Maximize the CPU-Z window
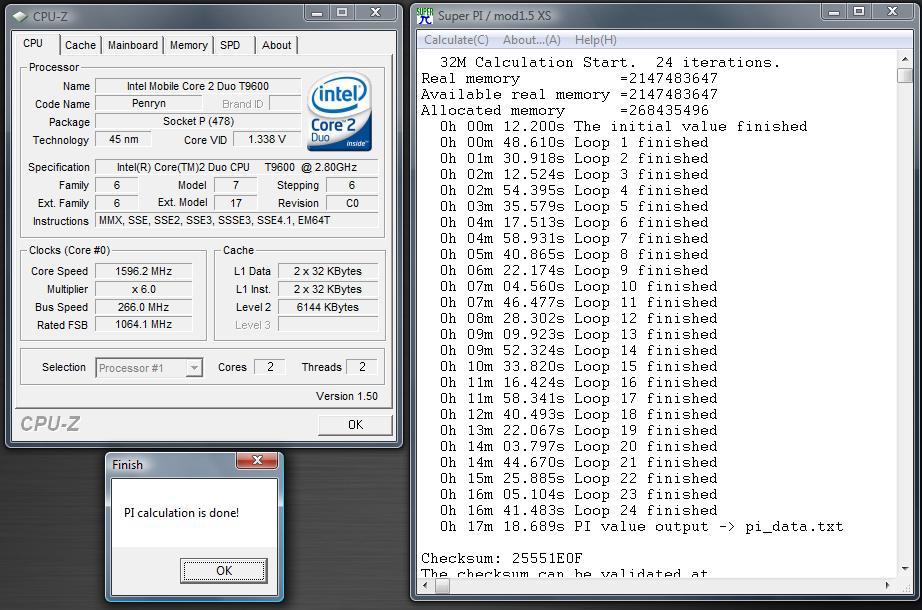This screenshot has height=610, width=922. tap(342, 13)
